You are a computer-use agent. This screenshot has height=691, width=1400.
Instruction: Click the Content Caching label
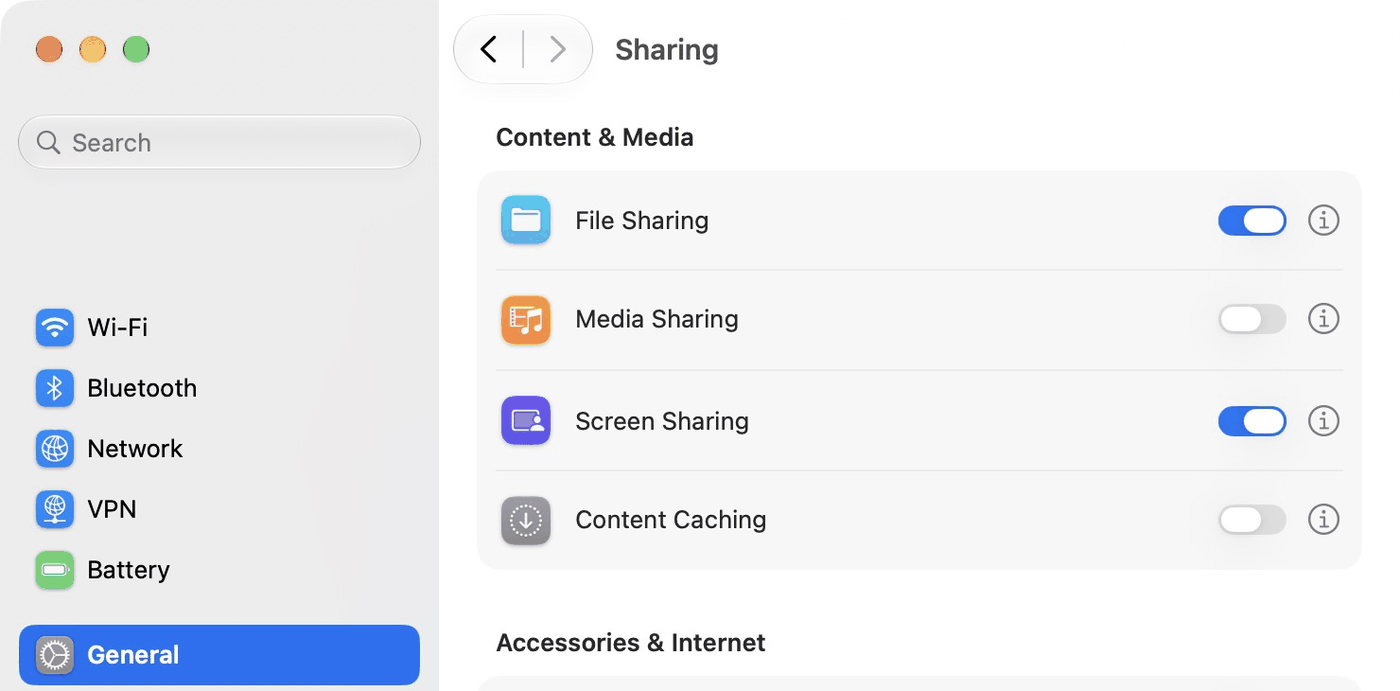pyautogui.click(x=671, y=520)
